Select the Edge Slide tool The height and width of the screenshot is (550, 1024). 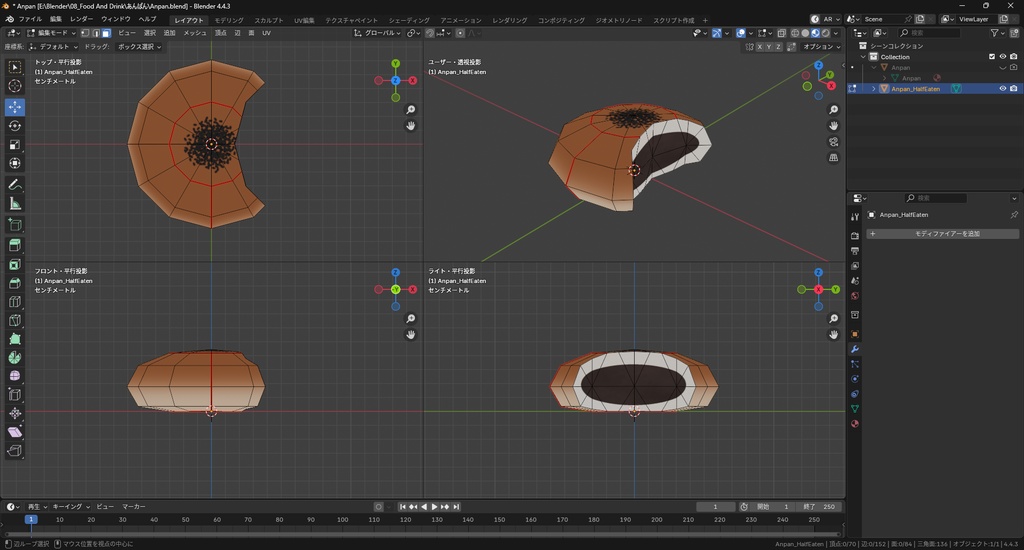click(14, 395)
